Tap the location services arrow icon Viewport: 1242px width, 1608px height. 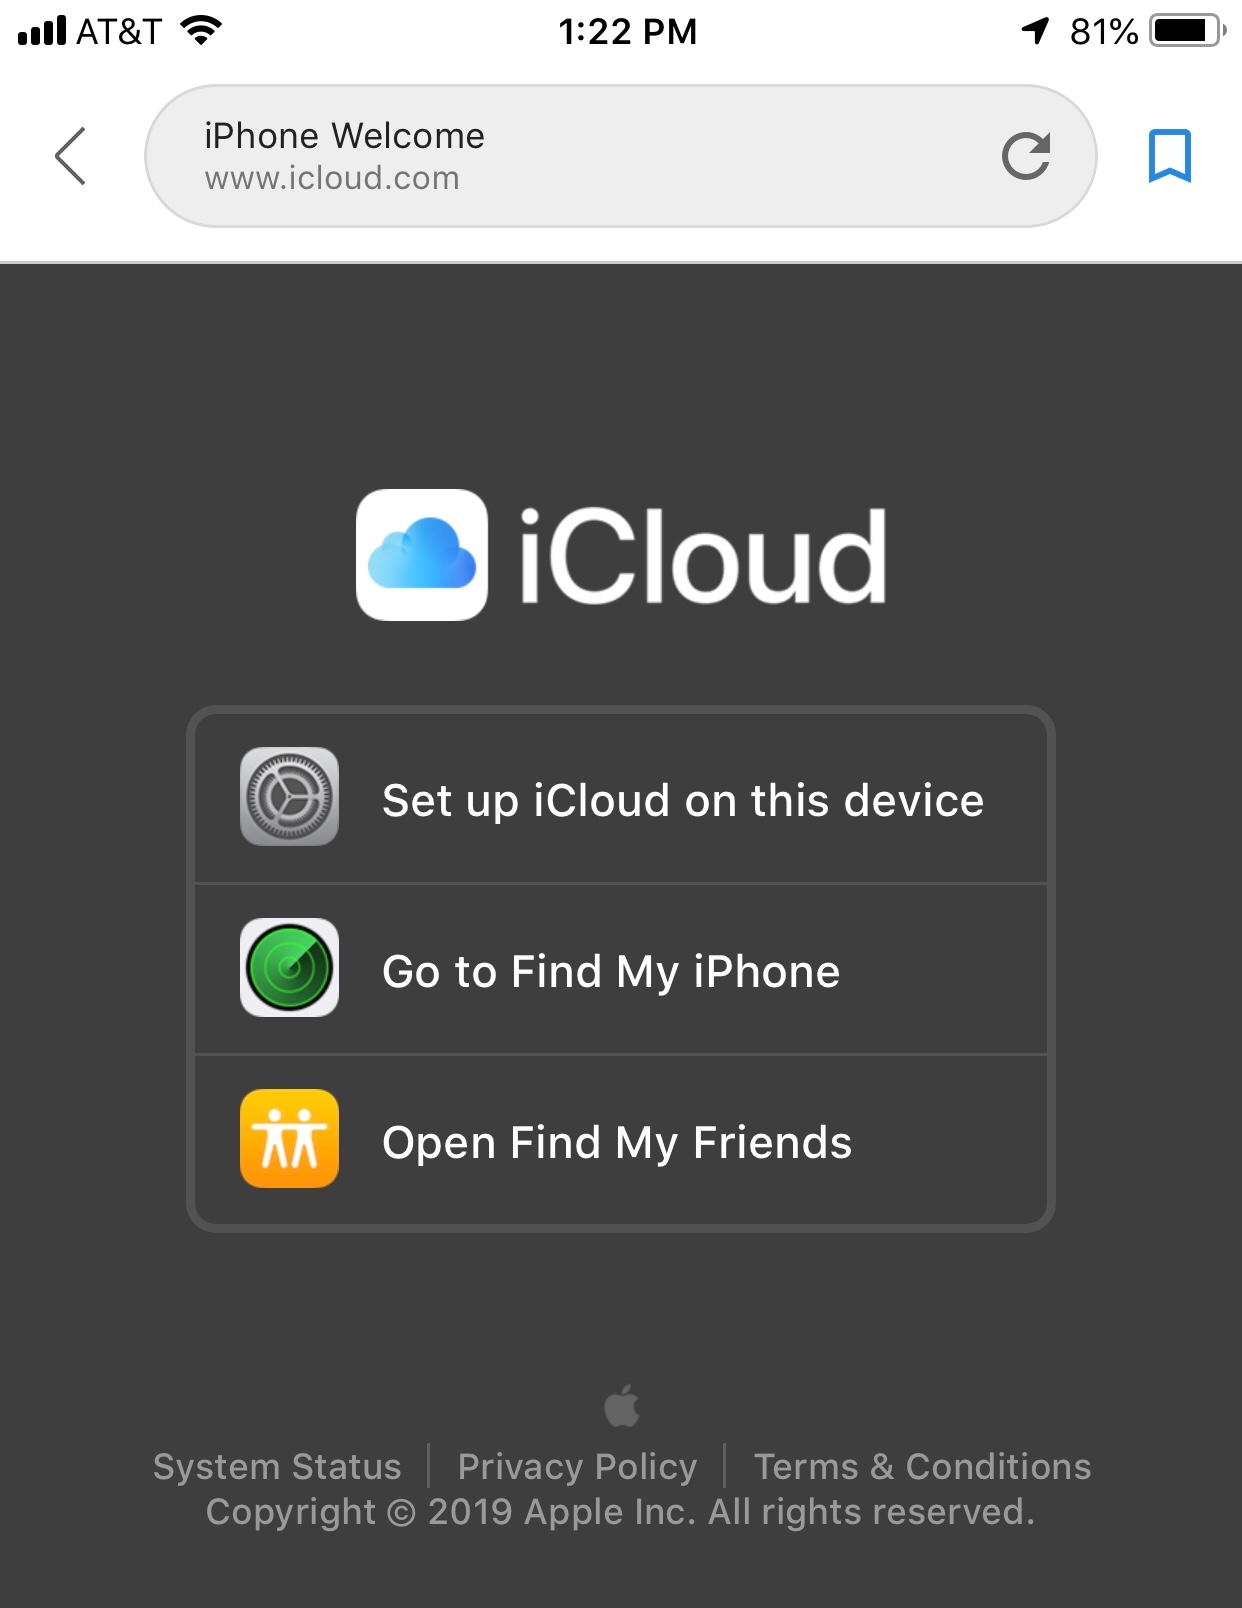(1036, 31)
